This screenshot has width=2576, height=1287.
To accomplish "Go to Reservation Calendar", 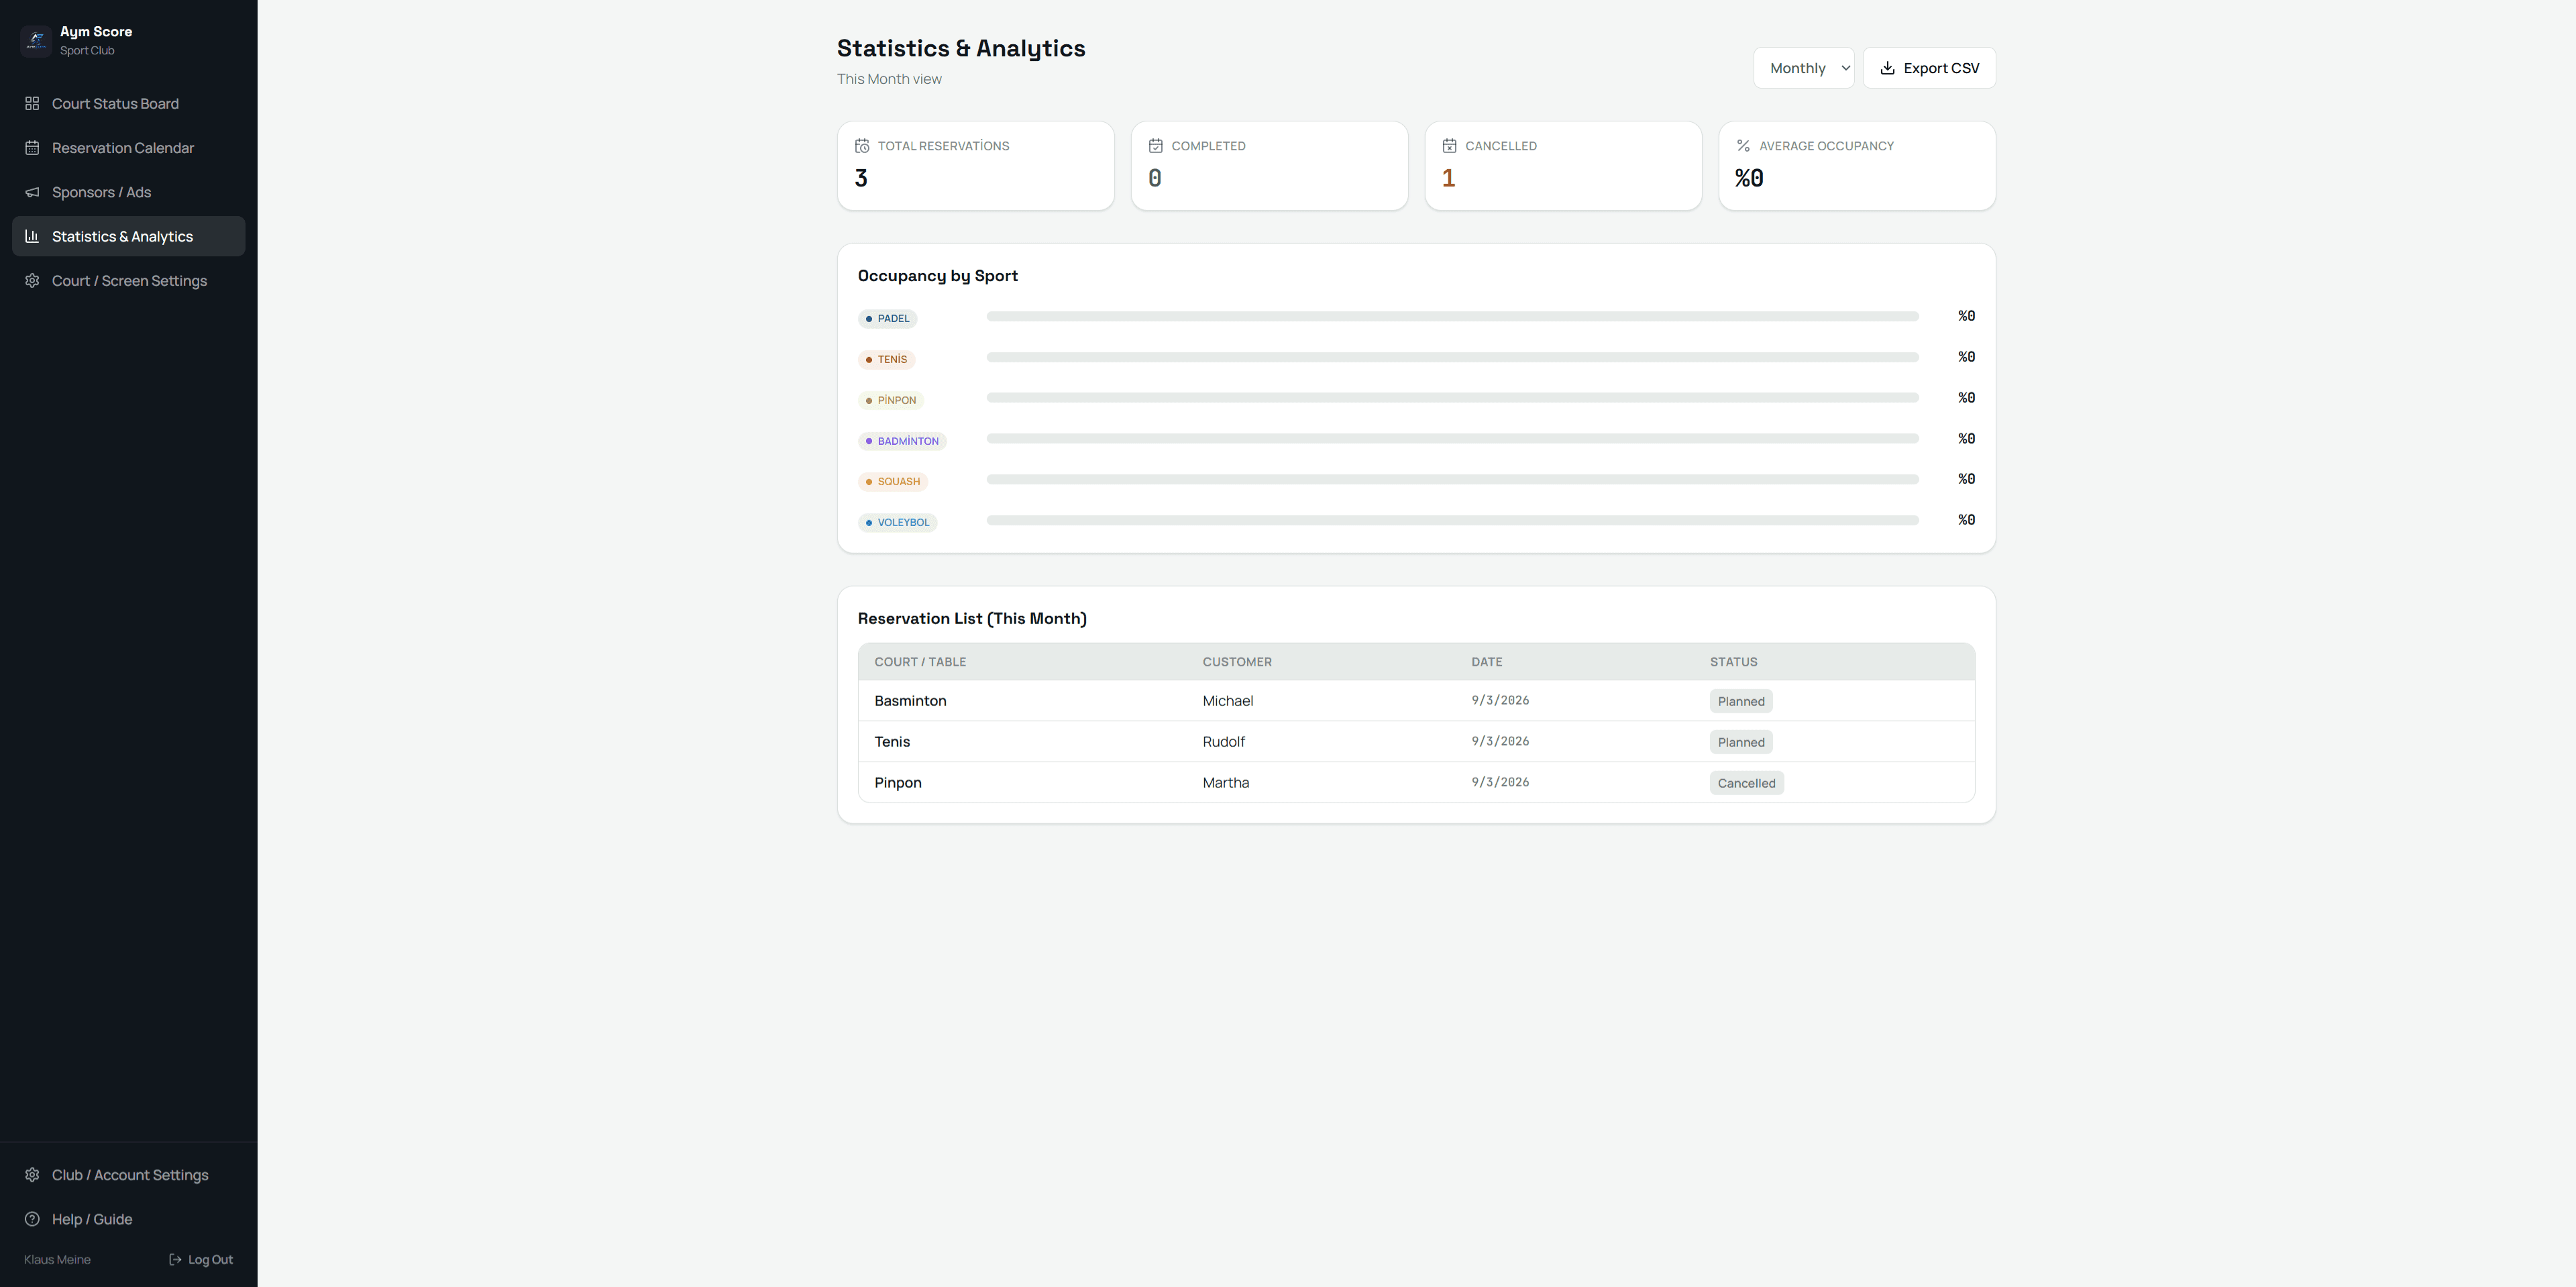I will coord(128,148).
